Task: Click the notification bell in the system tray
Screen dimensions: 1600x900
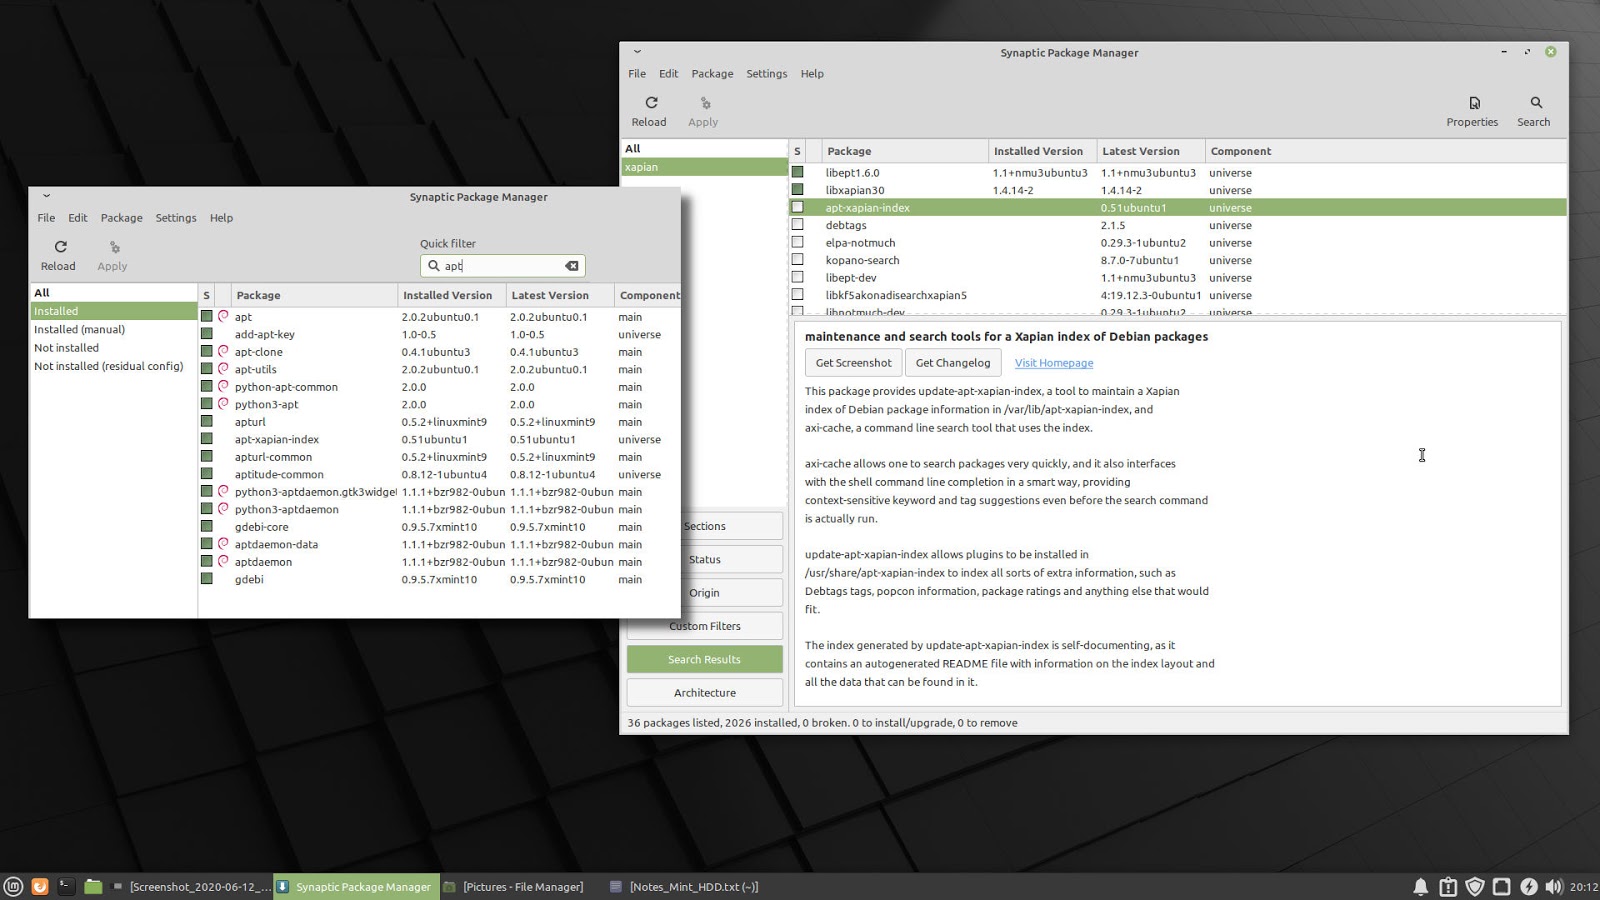Action: (x=1421, y=886)
